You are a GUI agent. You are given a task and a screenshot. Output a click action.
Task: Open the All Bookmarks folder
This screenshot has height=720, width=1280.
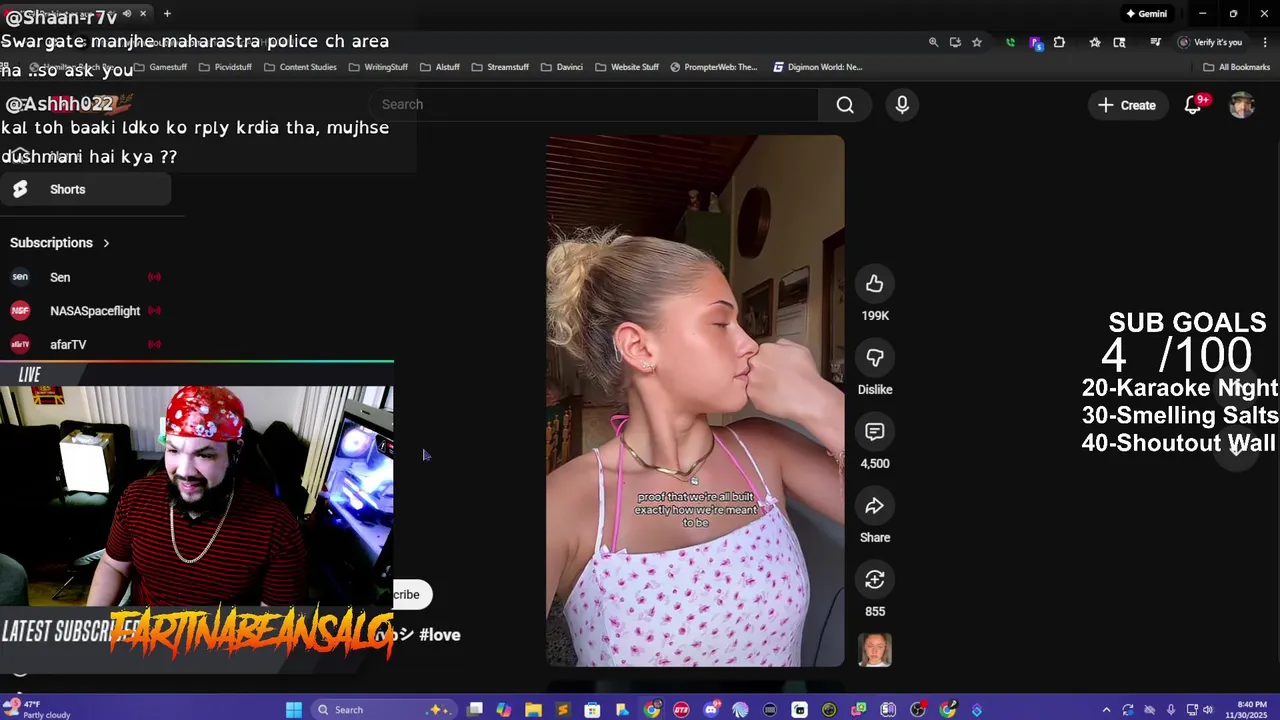[1237, 67]
